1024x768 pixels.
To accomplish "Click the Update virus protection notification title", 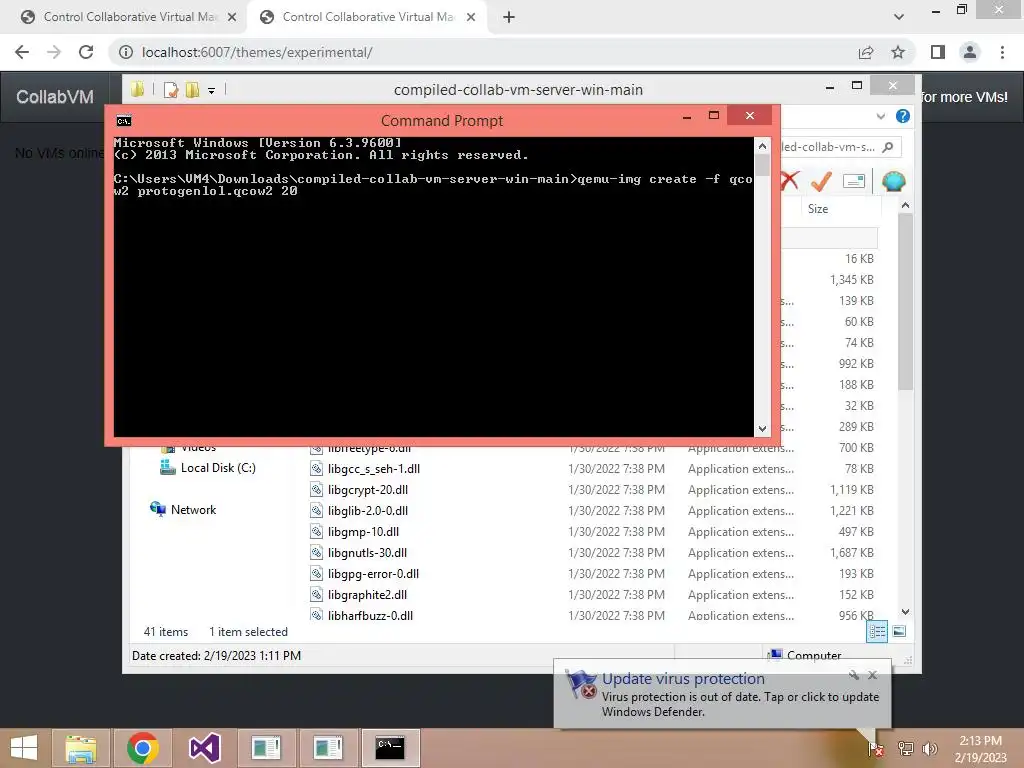I will (x=683, y=679).
